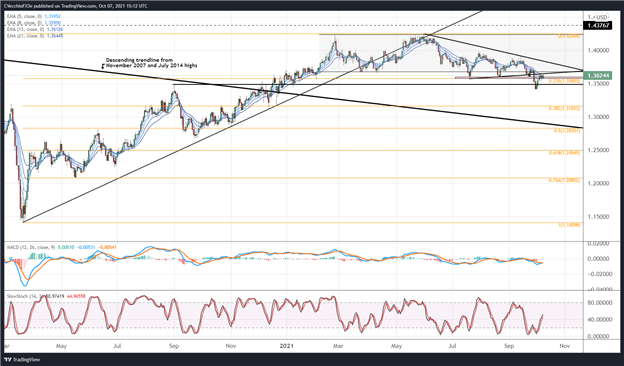Click the 80.00000 level on the SlowStoch scale
The image size is (624, 366).
point(601,303)
